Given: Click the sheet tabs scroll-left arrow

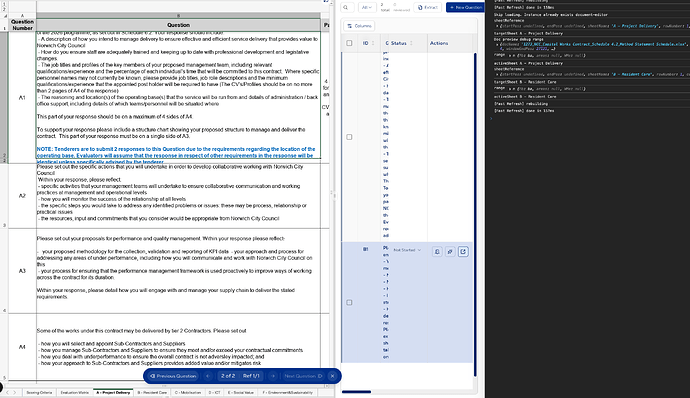Looking at the screenshot, I should pos(7,392).
